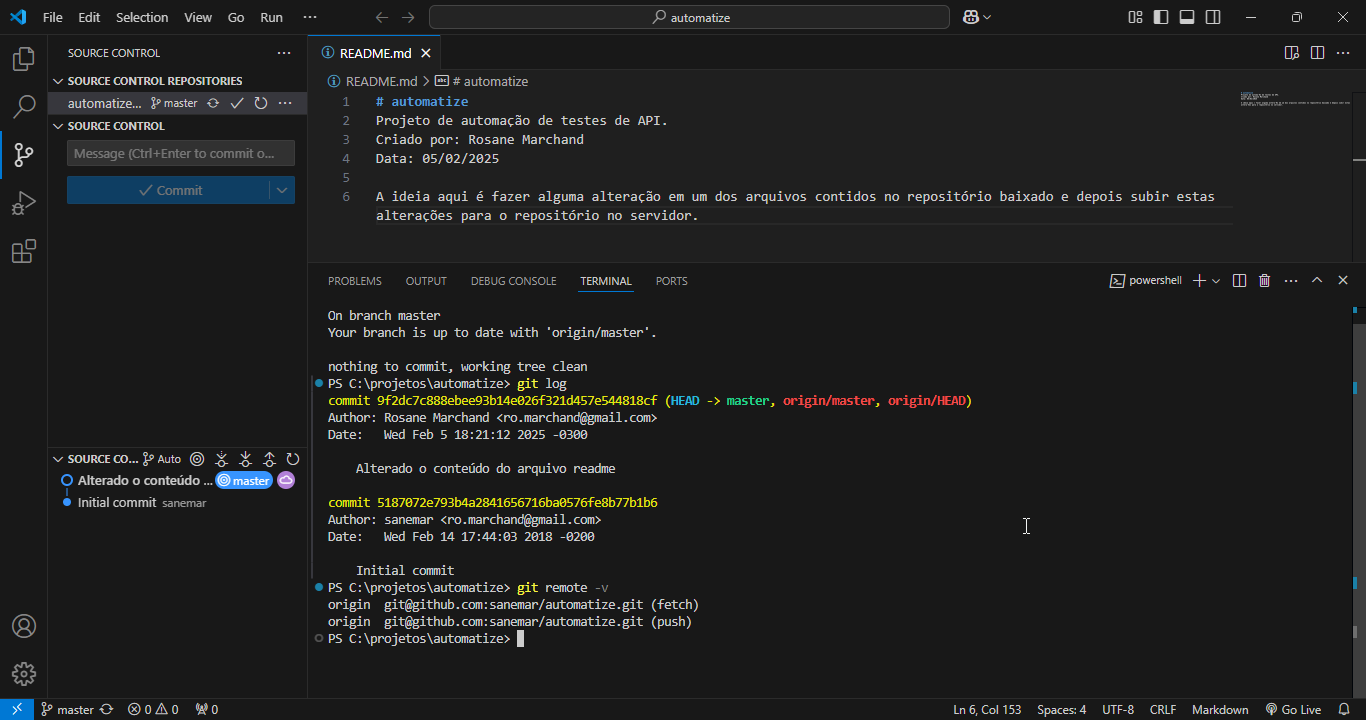The height and width of the screenshot is (720, 1366).
Task: Open the Accounts menu in activity bar
Action: (23, 626)
